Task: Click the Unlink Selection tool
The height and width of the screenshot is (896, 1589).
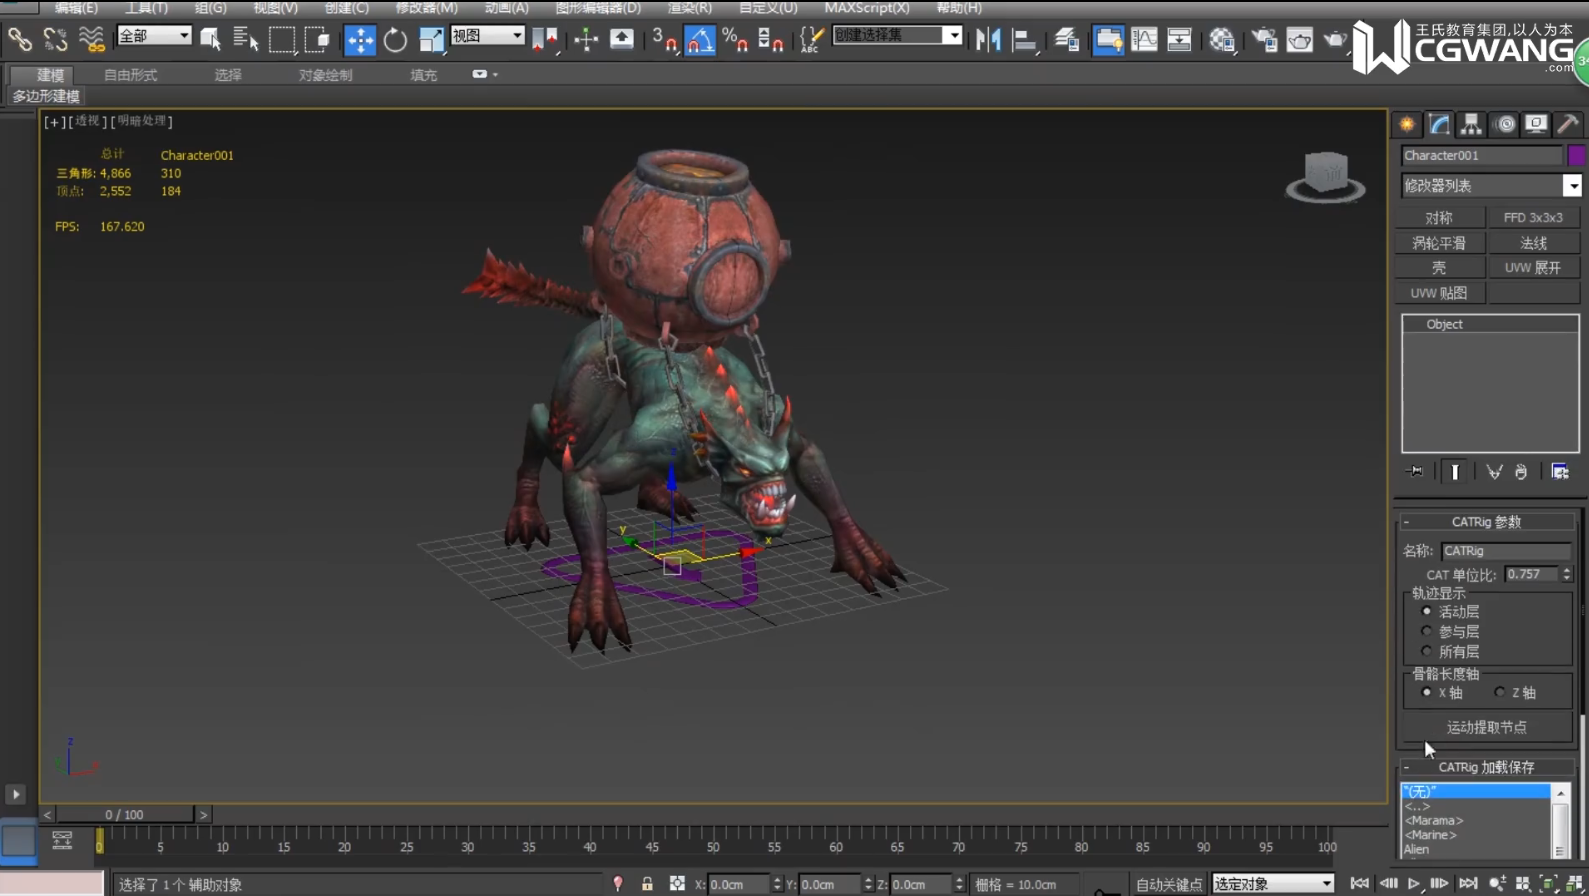Action: (x=55, y=39)
